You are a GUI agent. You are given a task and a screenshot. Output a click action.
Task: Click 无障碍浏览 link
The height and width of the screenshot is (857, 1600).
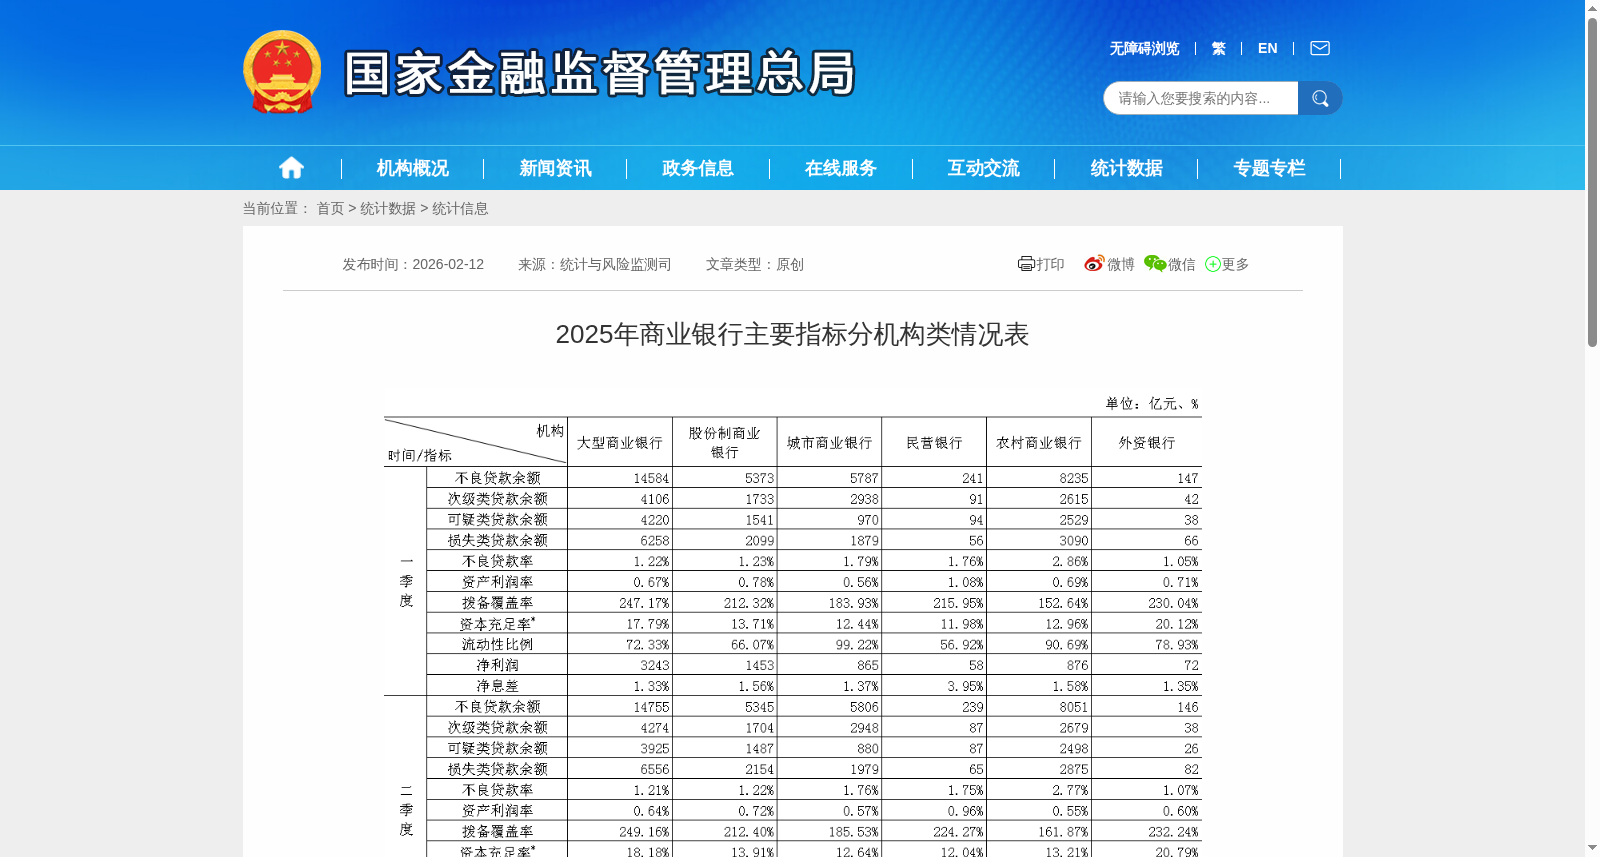click(x=1144, y=48)
